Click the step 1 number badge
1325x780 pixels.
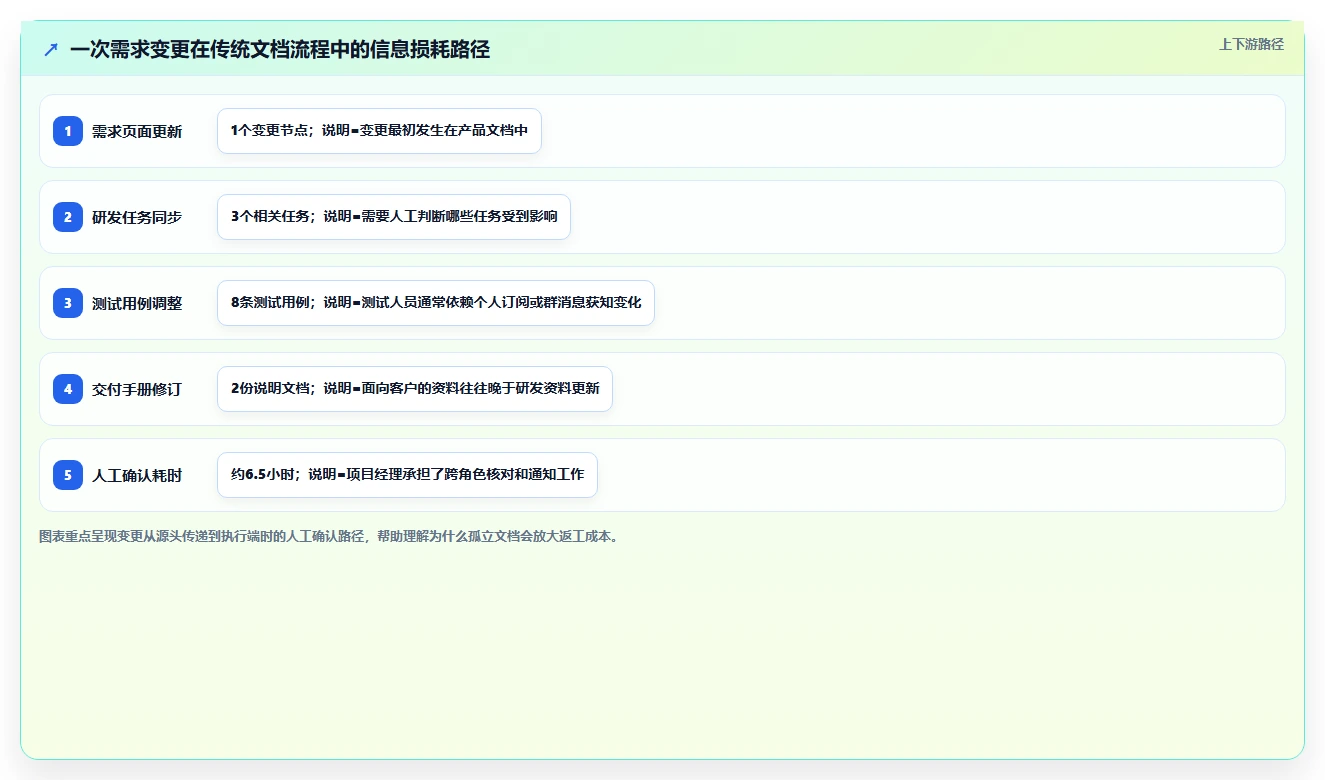click(x=68, y=131)
